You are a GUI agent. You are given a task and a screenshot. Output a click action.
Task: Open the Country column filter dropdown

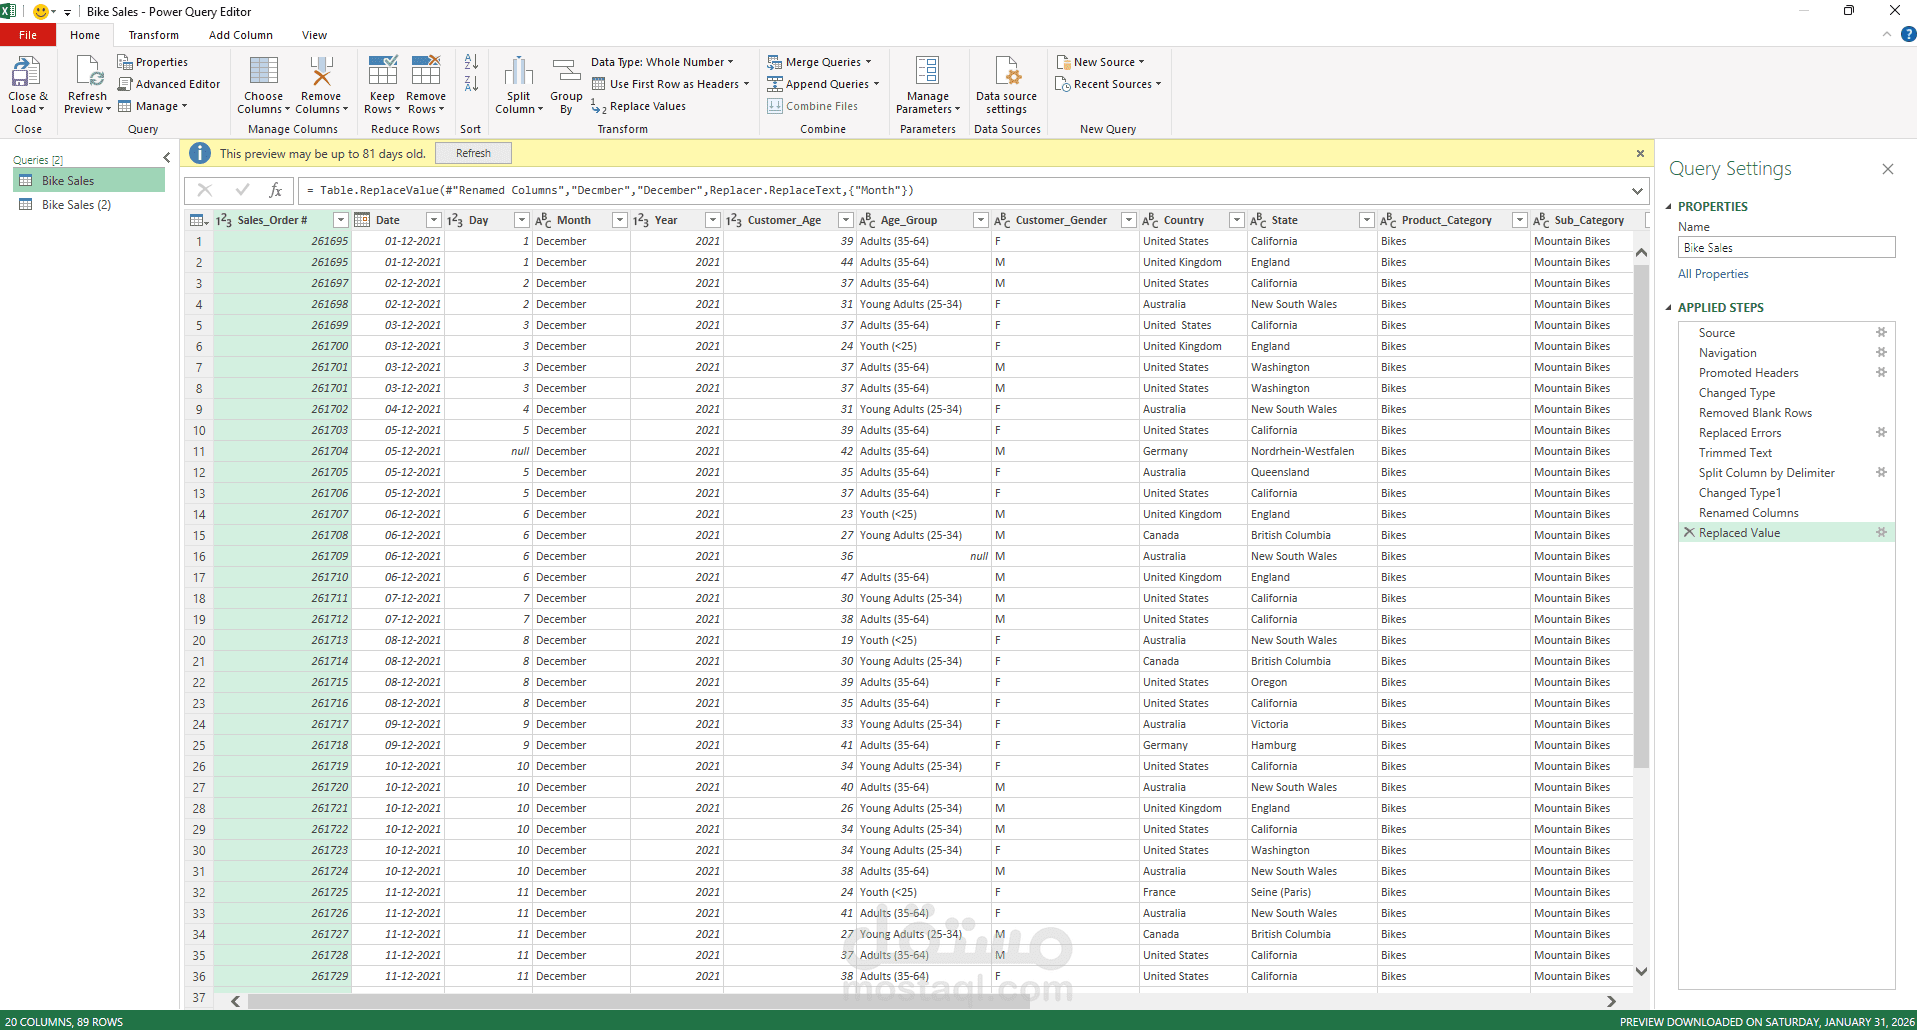pyautogui.click(x=1236, y=220)
